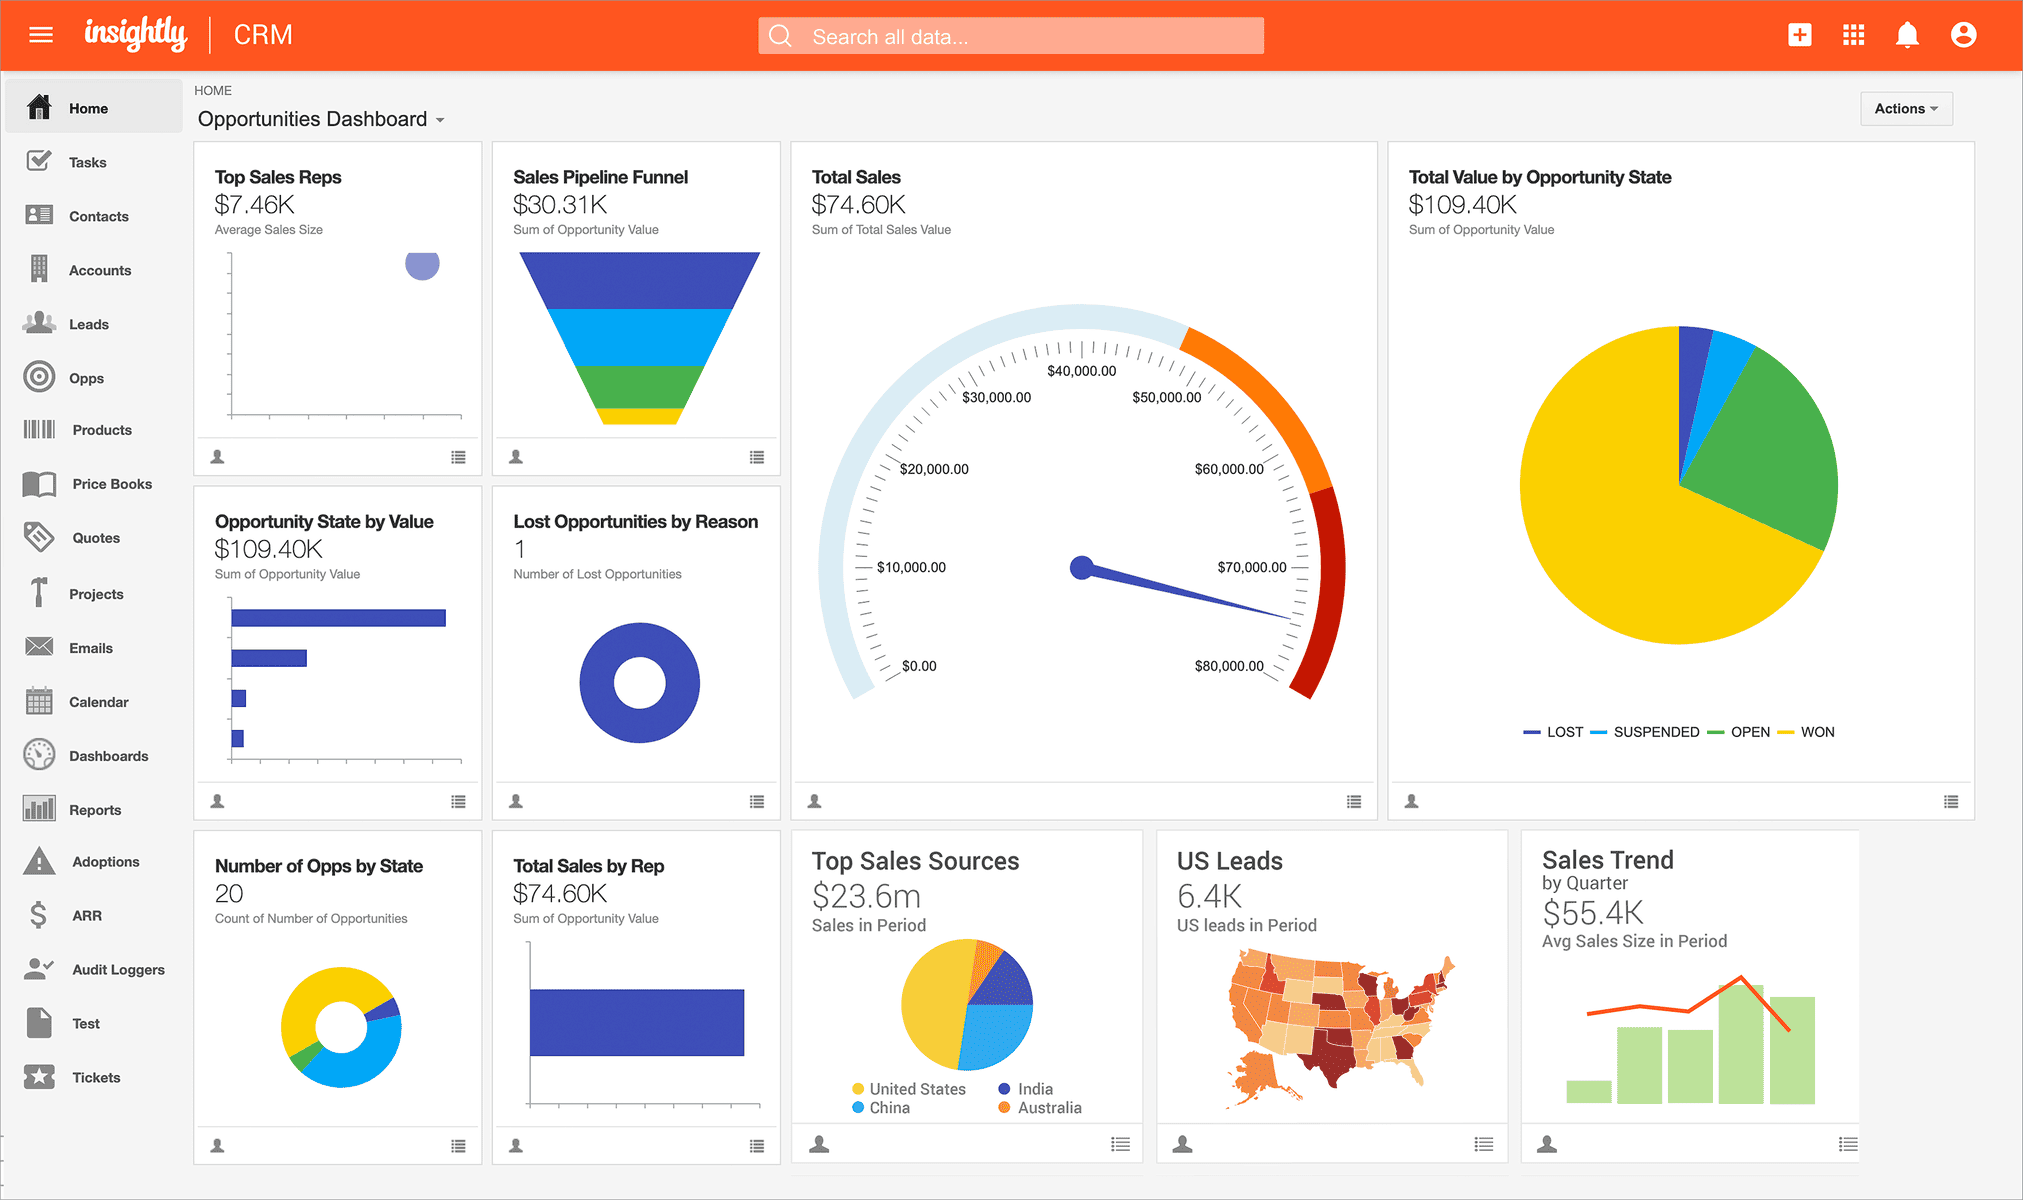Click the grid/apps menu icon
Screen dimensions: 2023x1200
[1854, 36]
